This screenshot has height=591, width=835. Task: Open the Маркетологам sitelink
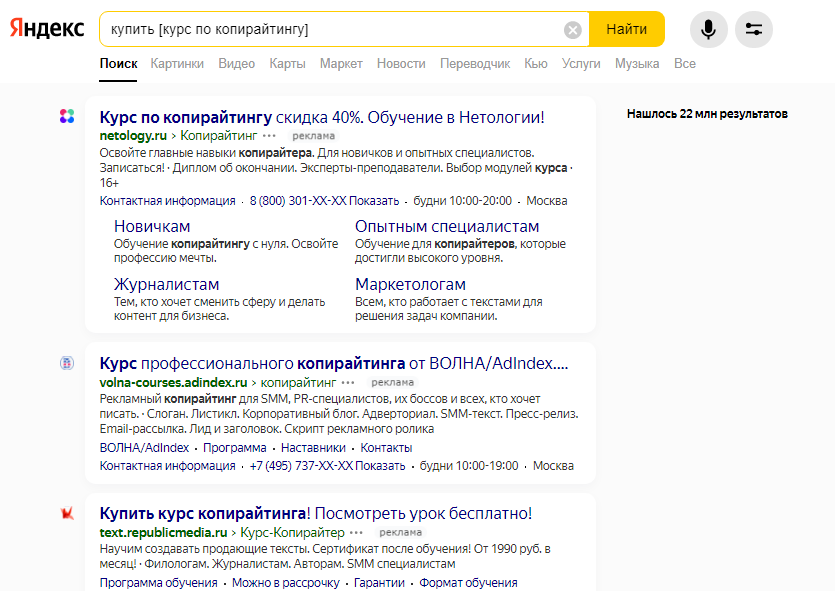tap(411, 284)
